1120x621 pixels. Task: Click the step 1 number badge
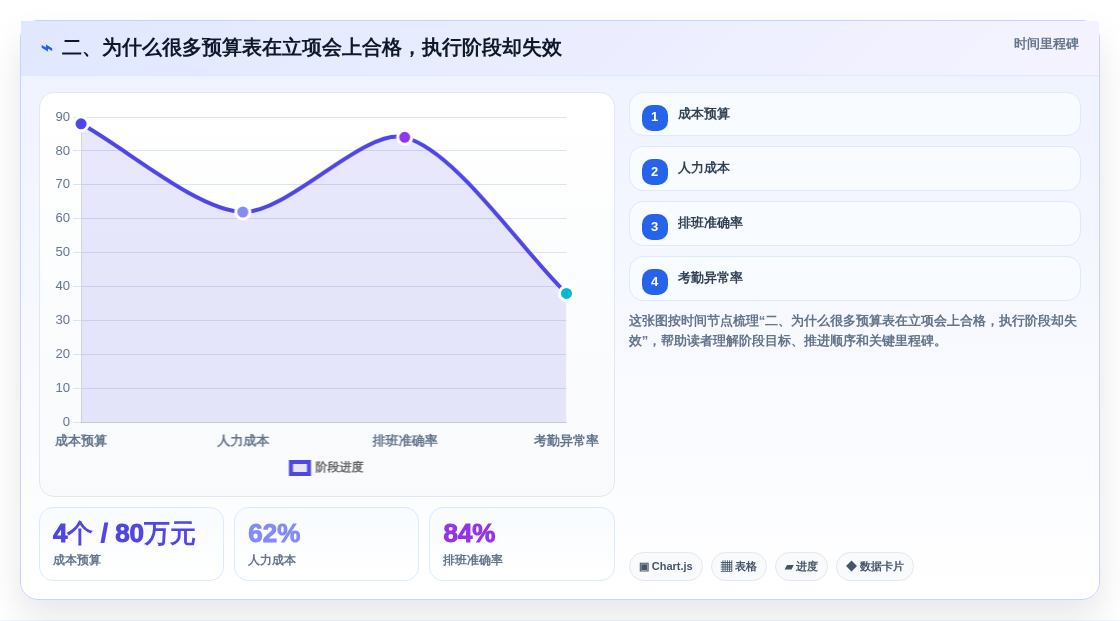pyautogui.click(x=654, y=117)
